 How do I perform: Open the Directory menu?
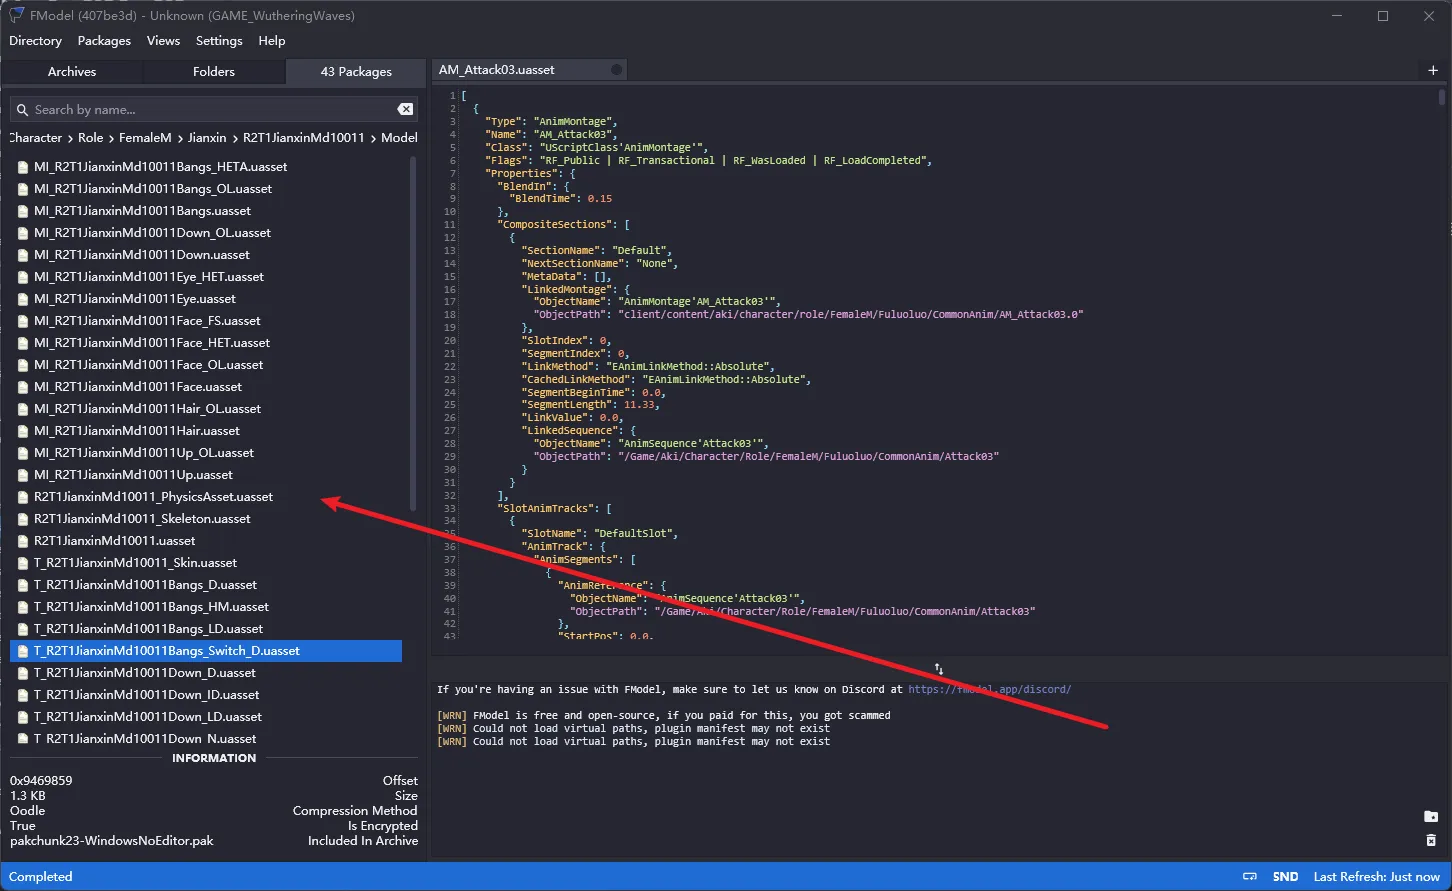(x=35, y=41)
